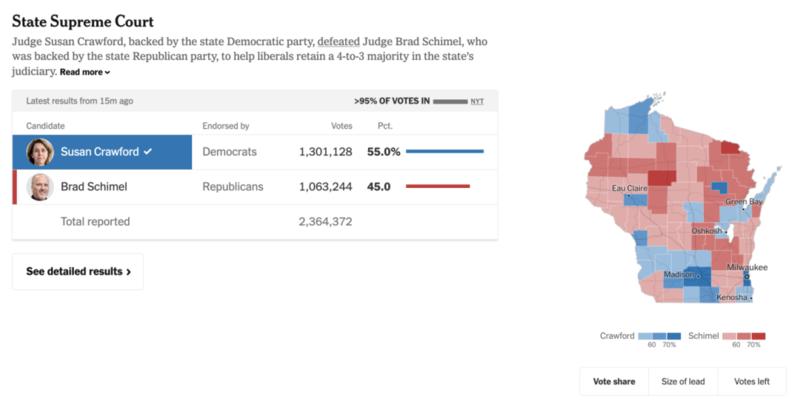Switch map to Votes left view
Screen dimensions: 800x419
(x=751, y=382)
